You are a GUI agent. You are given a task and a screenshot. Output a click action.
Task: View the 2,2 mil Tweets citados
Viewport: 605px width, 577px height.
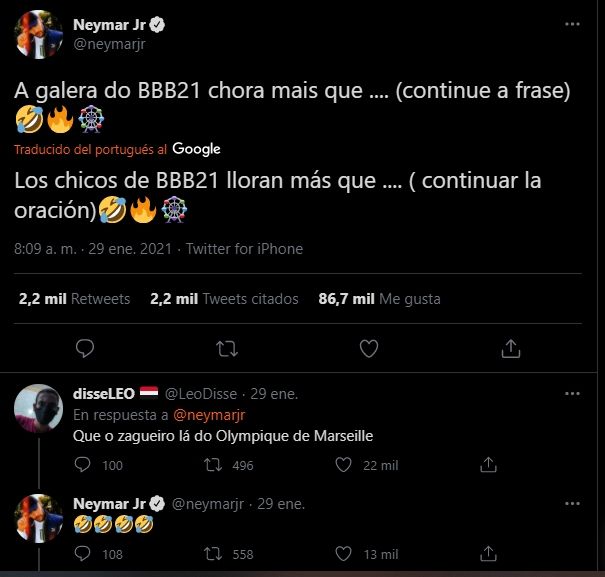click(x=224, y=298)
